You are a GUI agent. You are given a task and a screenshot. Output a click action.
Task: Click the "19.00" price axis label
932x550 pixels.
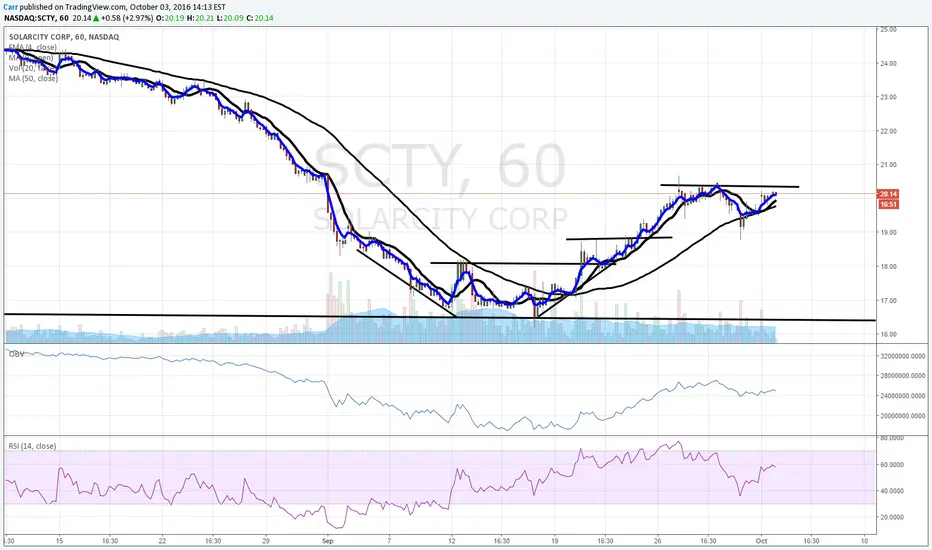[x=889, y=232]
